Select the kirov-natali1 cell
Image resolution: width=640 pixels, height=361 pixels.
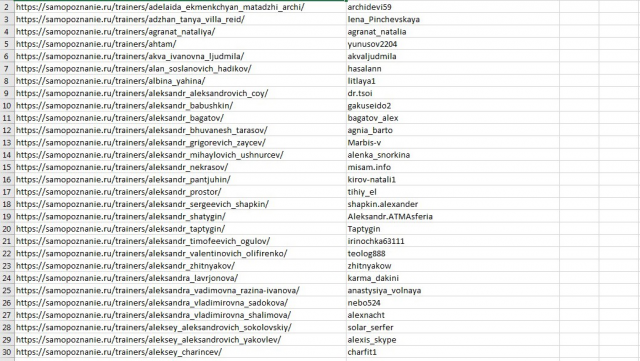coord(453,179)
